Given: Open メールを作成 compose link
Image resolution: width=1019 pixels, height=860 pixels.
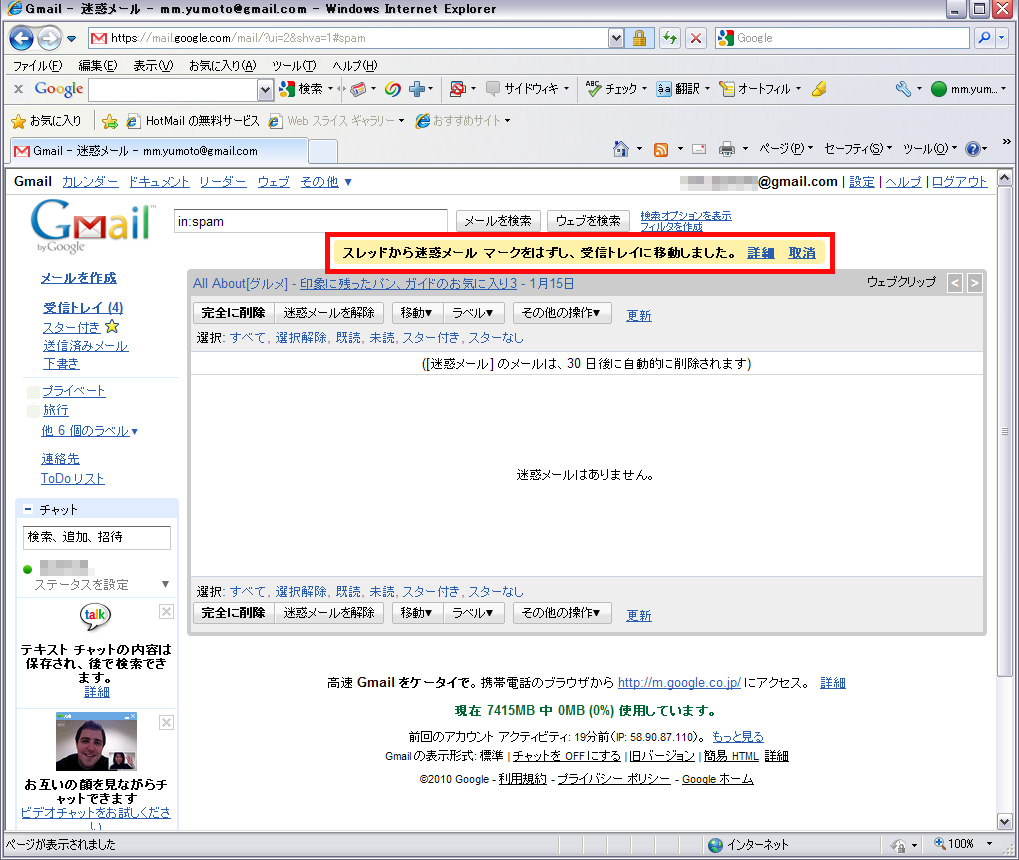Looking at the screenshot, I should click(x=79, y=278).
